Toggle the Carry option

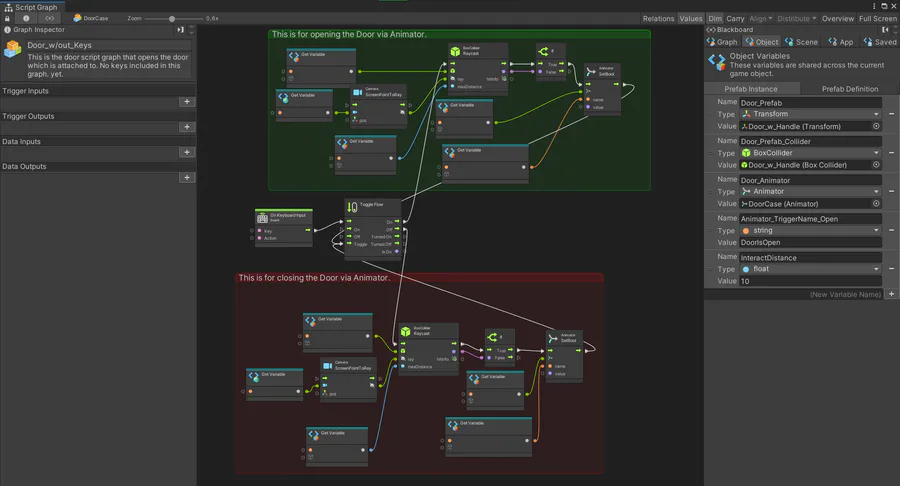735,18
